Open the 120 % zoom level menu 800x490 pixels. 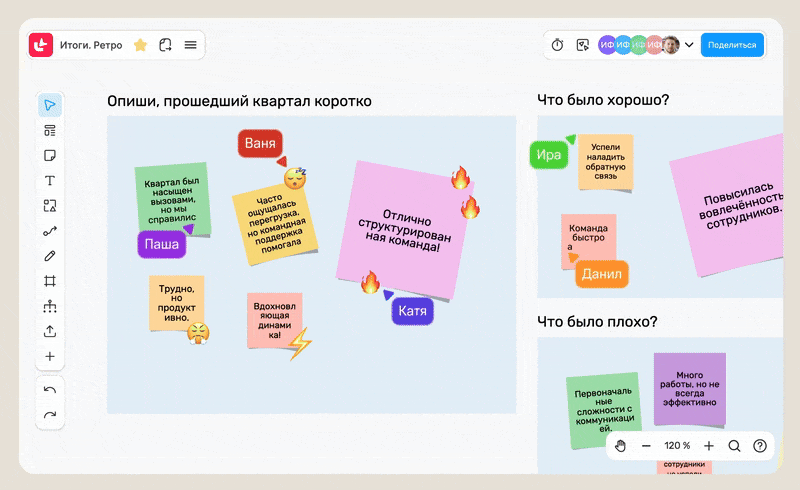coord(677,446)
